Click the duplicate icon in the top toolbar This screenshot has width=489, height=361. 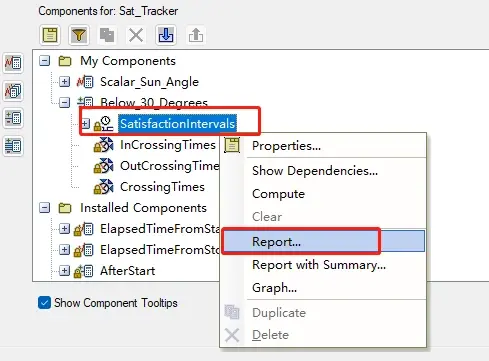pyautogui.click(x=107, y=35)
